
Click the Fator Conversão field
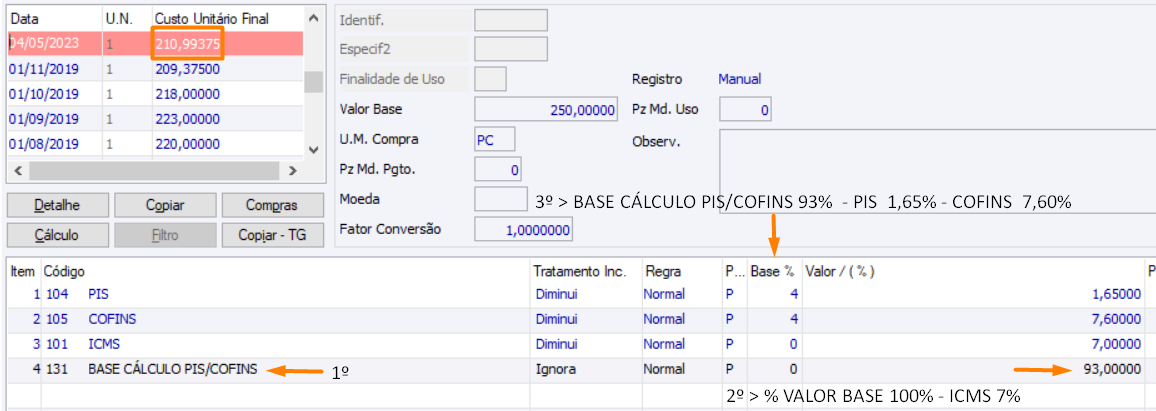click(522, 229)
